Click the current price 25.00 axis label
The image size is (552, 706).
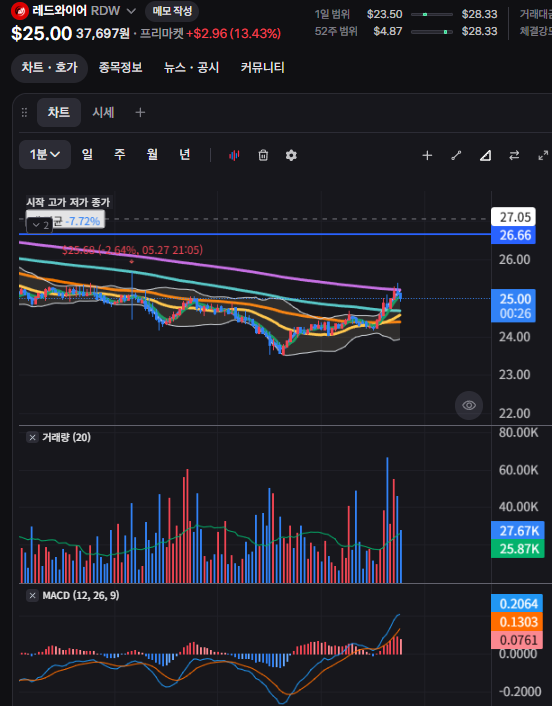click(514, 306)
